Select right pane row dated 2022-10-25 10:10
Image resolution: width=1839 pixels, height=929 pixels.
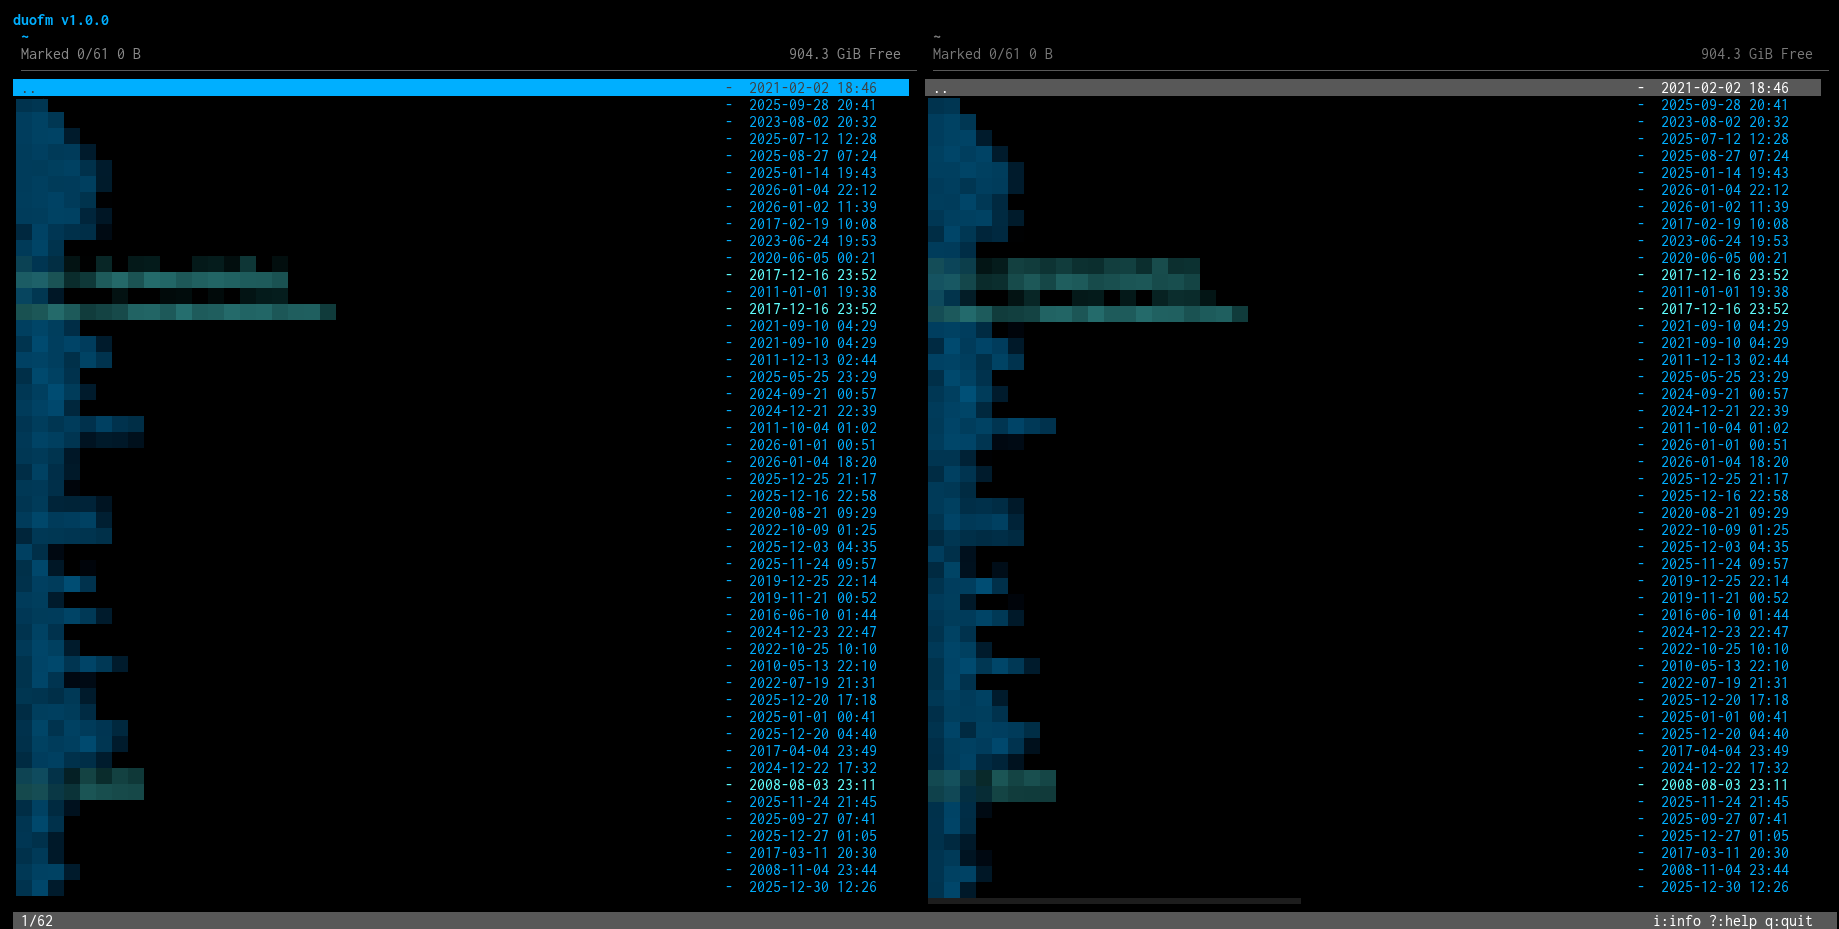[1373, 649]
